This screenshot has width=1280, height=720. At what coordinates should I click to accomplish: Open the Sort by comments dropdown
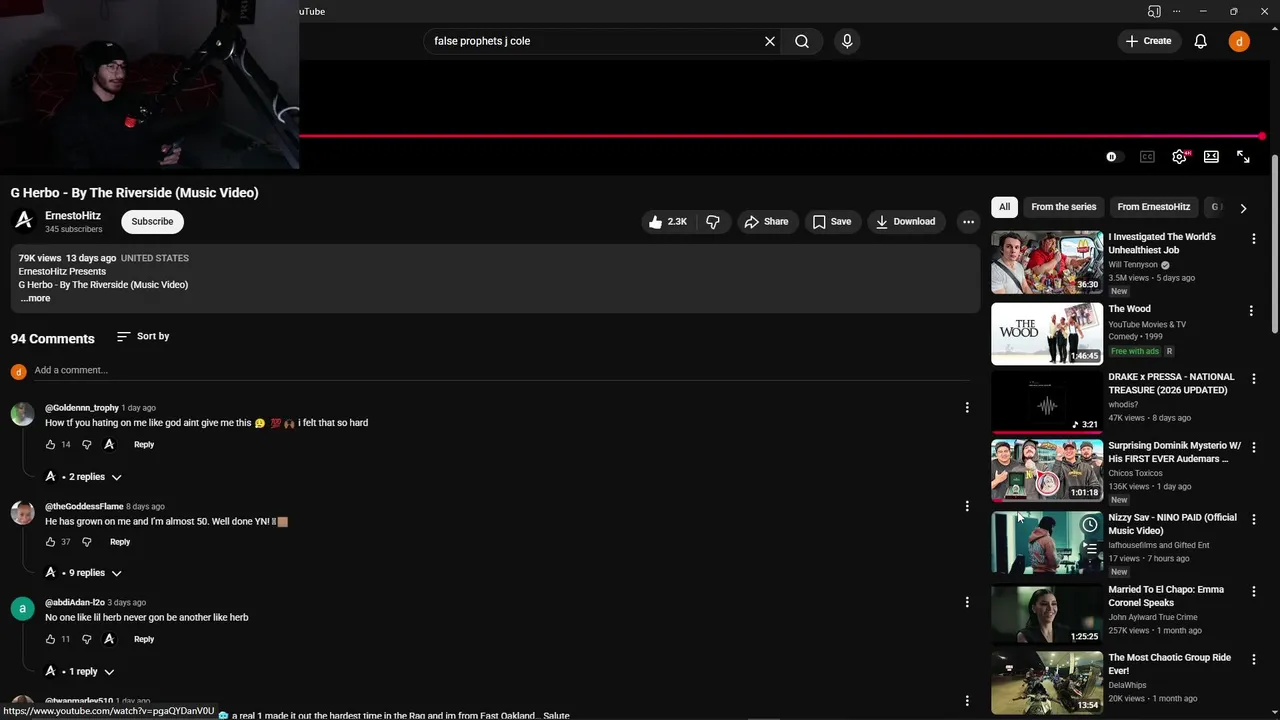143,336
